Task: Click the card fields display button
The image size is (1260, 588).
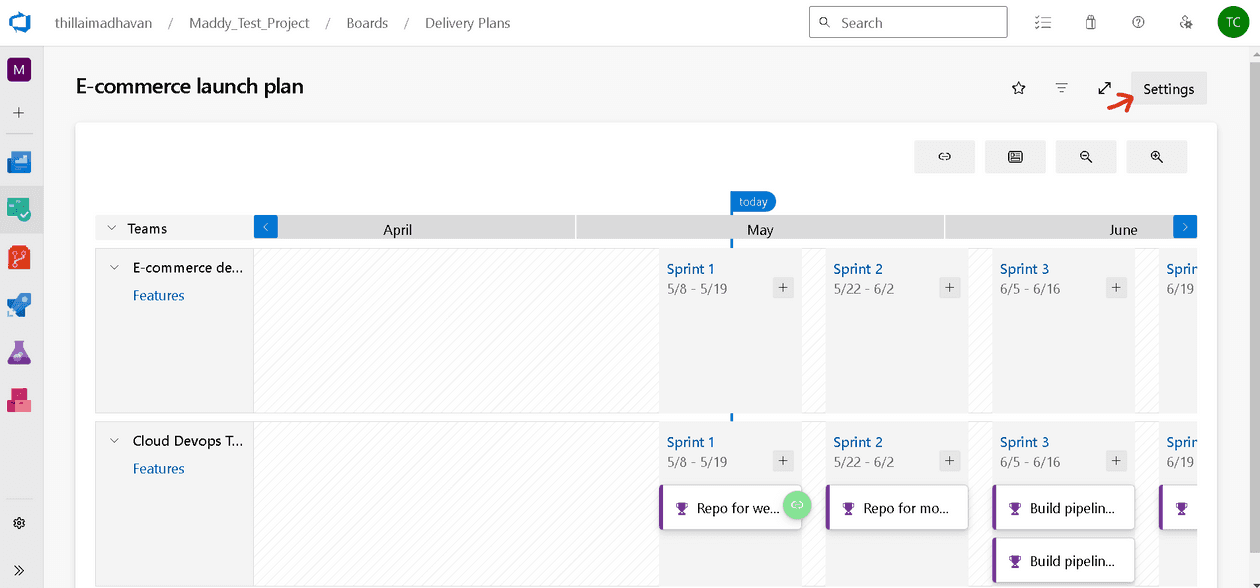Action: (1015, 157)
